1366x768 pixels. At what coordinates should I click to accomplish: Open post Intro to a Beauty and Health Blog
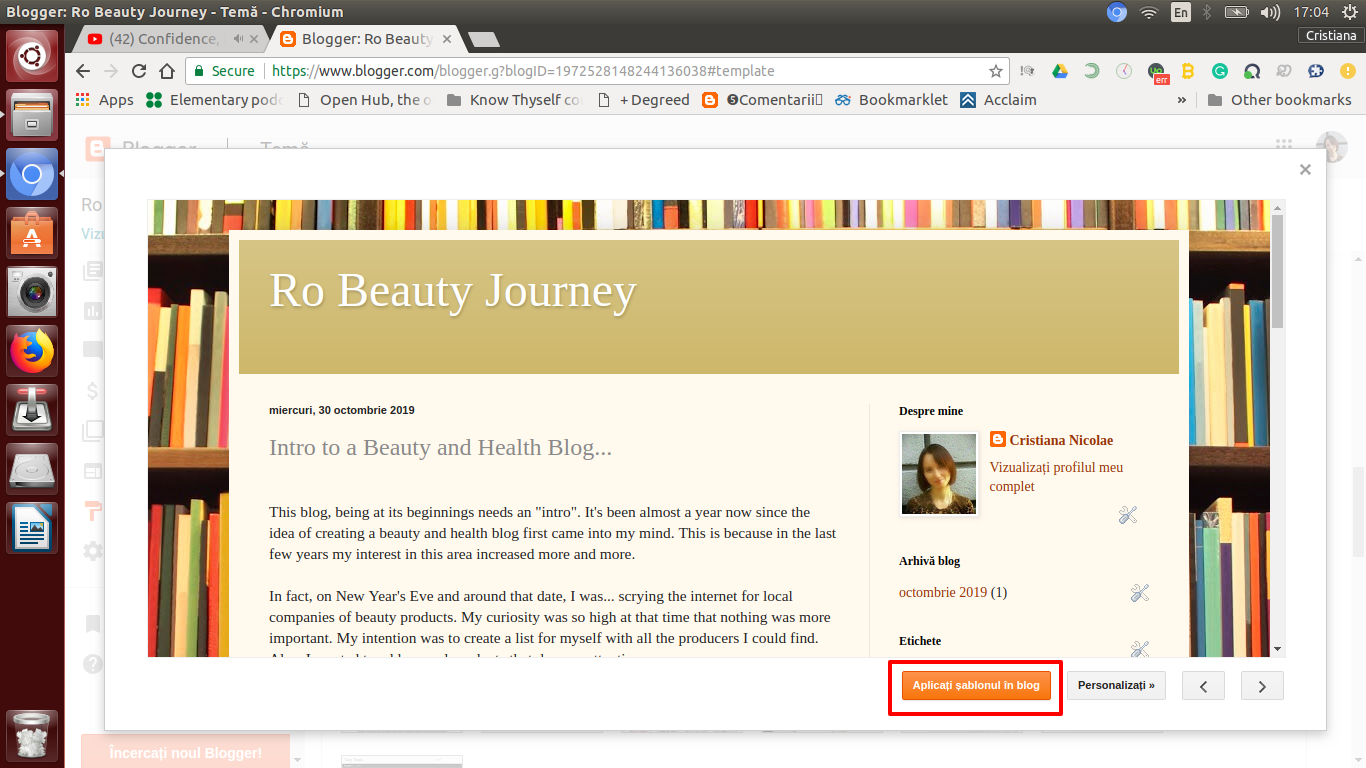tap(440, 447)
